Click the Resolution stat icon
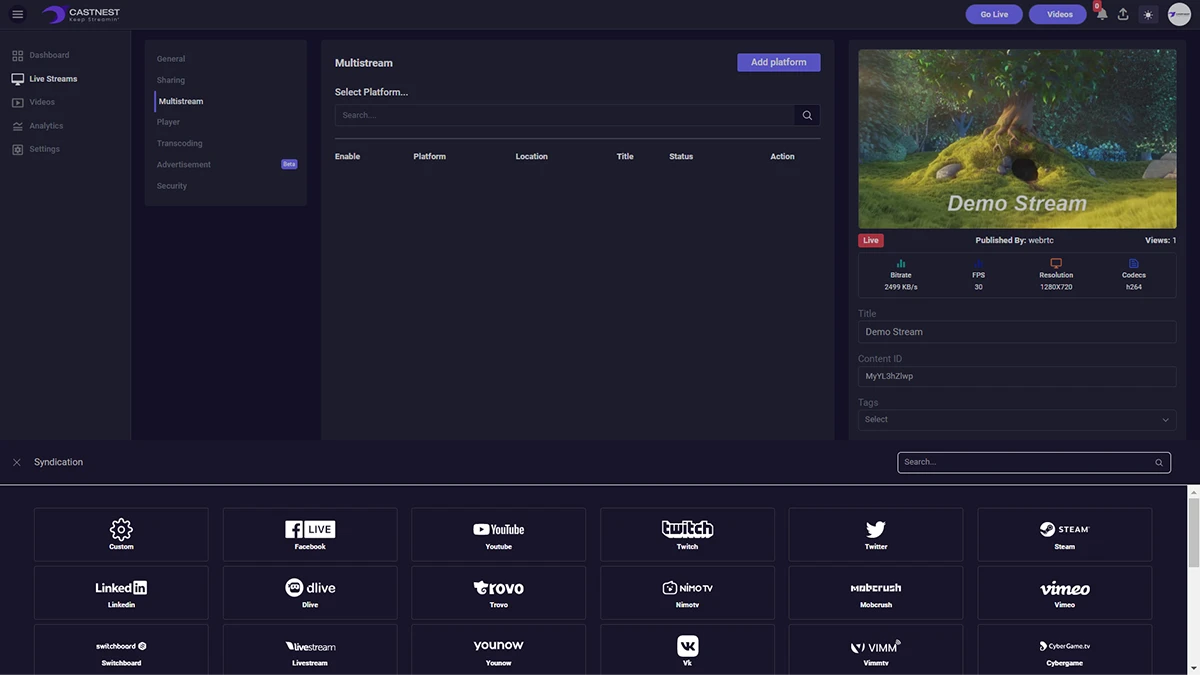 click(x=1056, y=264)
